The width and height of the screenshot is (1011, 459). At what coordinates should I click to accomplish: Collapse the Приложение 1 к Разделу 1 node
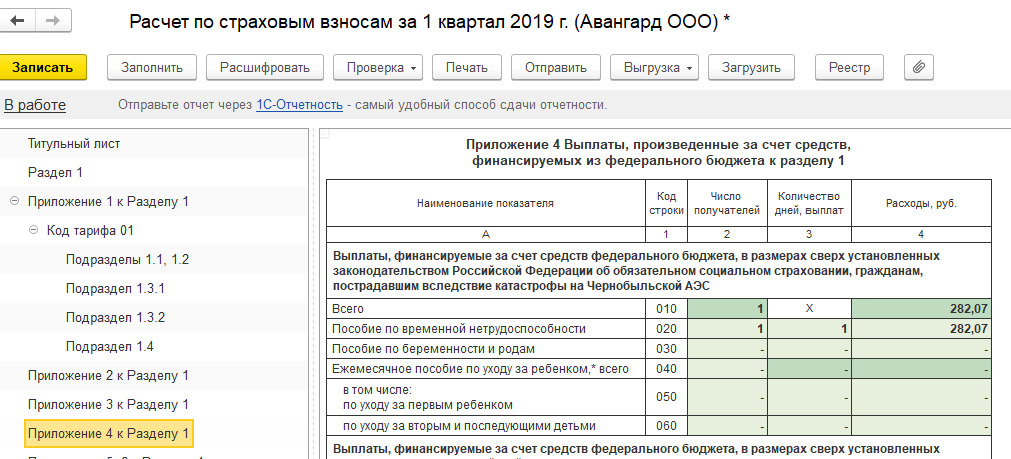[x=14, y=202]
